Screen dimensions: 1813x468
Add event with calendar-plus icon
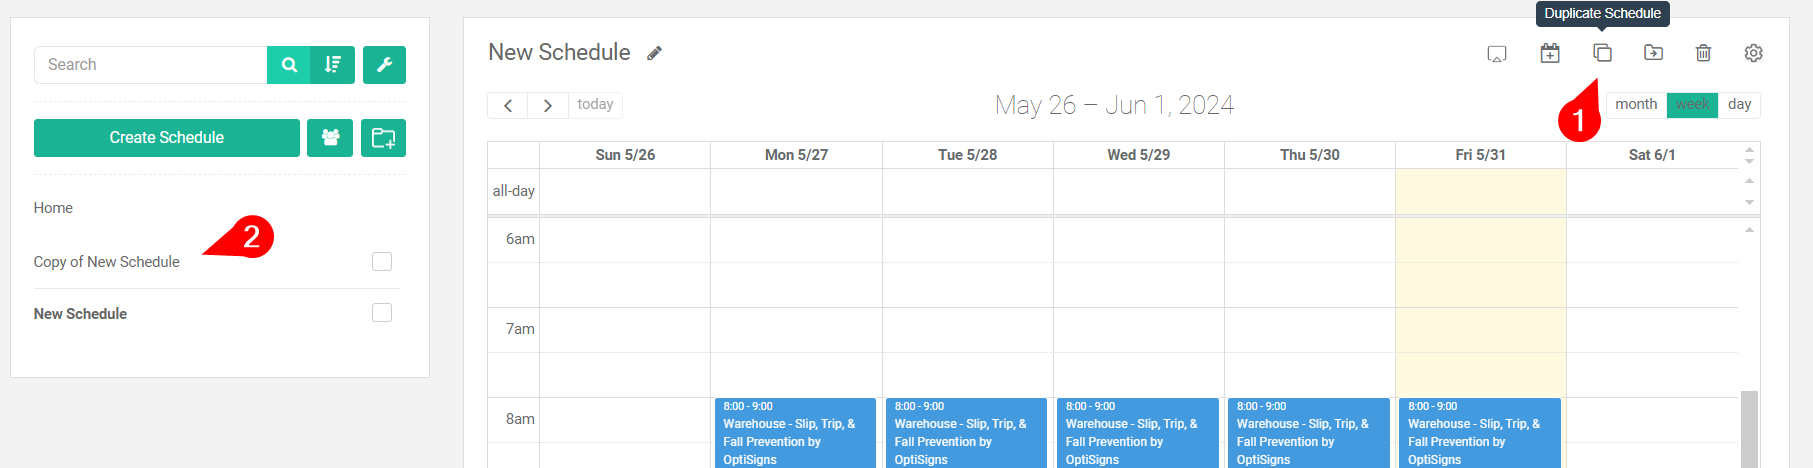1550,53
